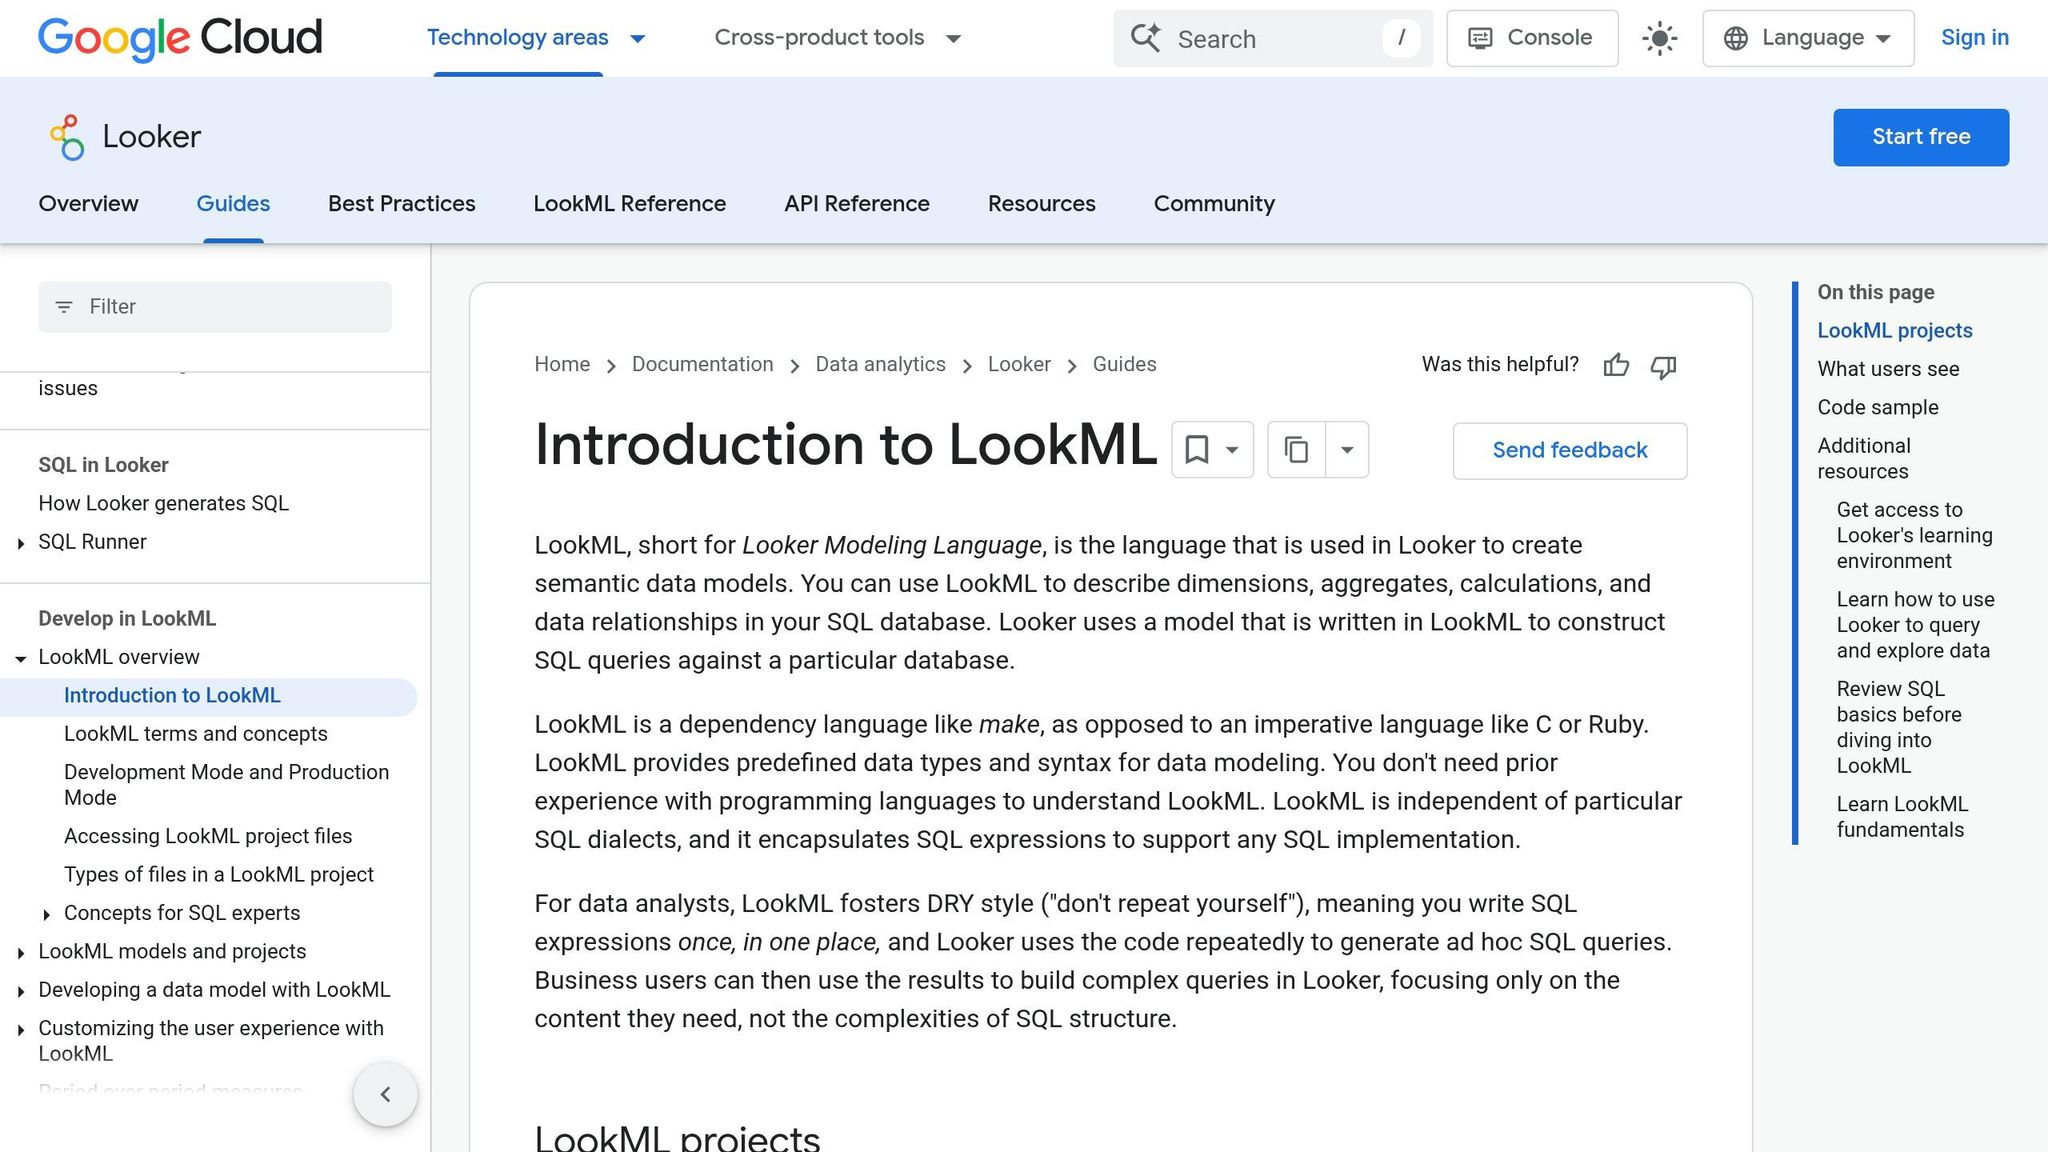Expand Developing a data model with LookML
This screenshot has height=1152, width=2048.
[x=21, y=991]
